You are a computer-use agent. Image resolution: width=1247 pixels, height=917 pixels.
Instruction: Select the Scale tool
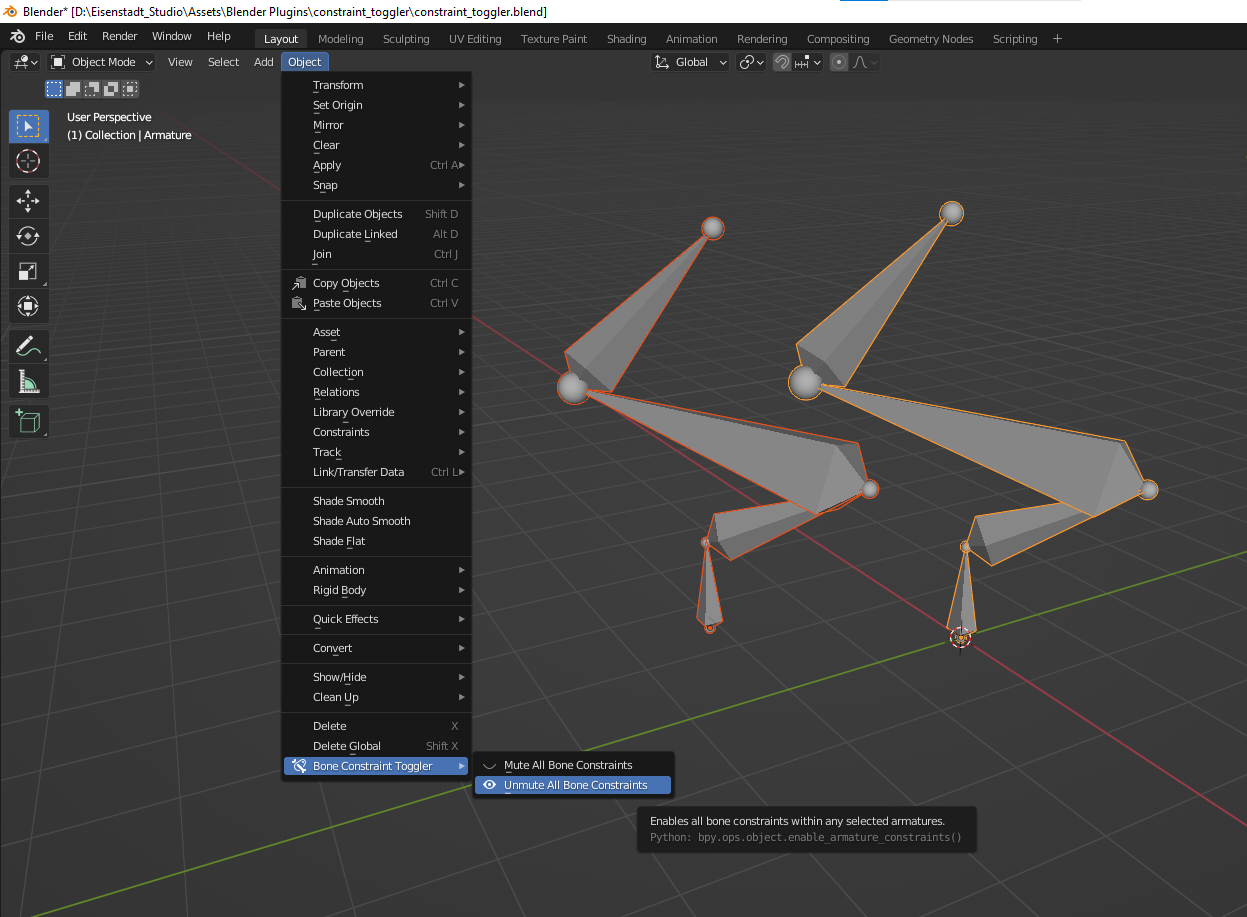click(x=28, y=271)
